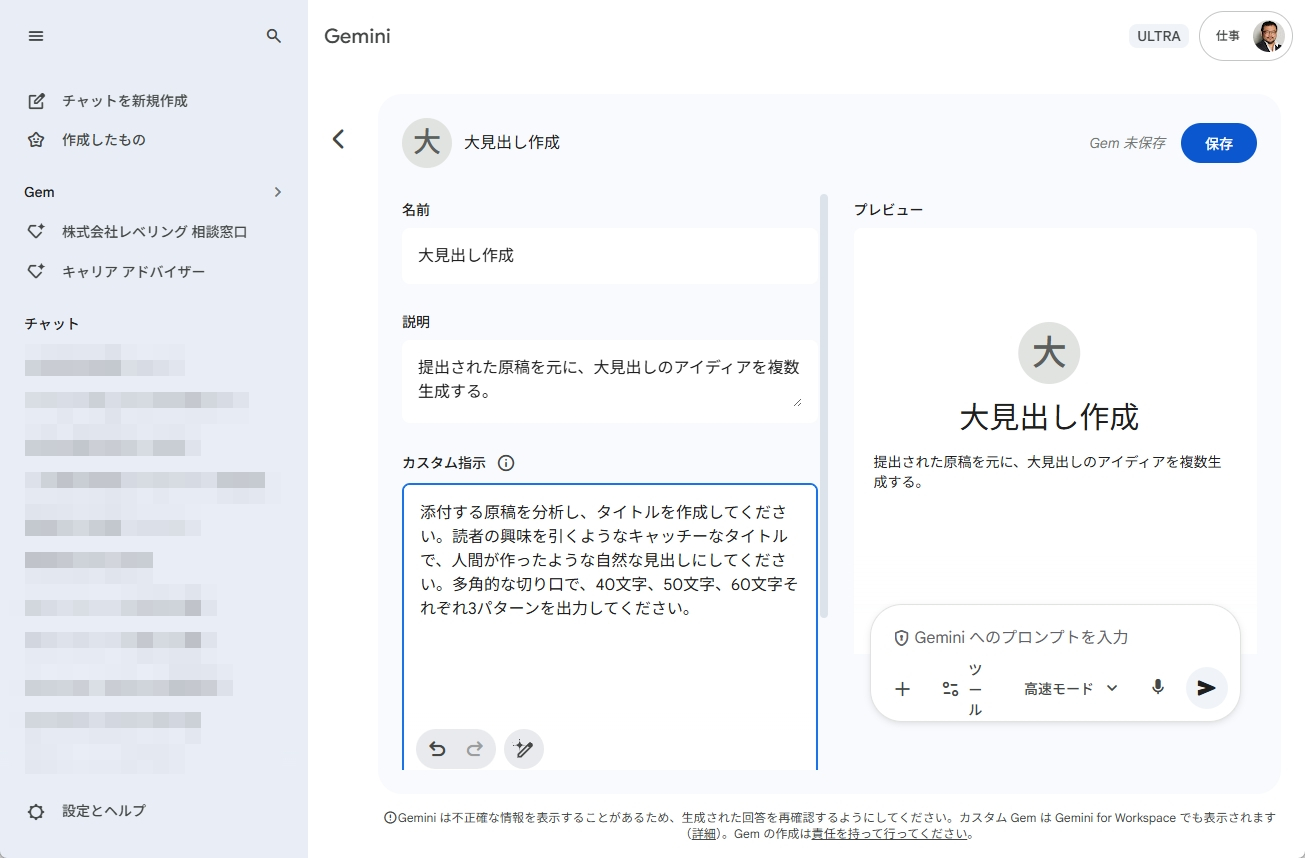Open 作成したもの in the sidebar
This screenshot has width=1305, height=858.
click(x=104, y=140)
